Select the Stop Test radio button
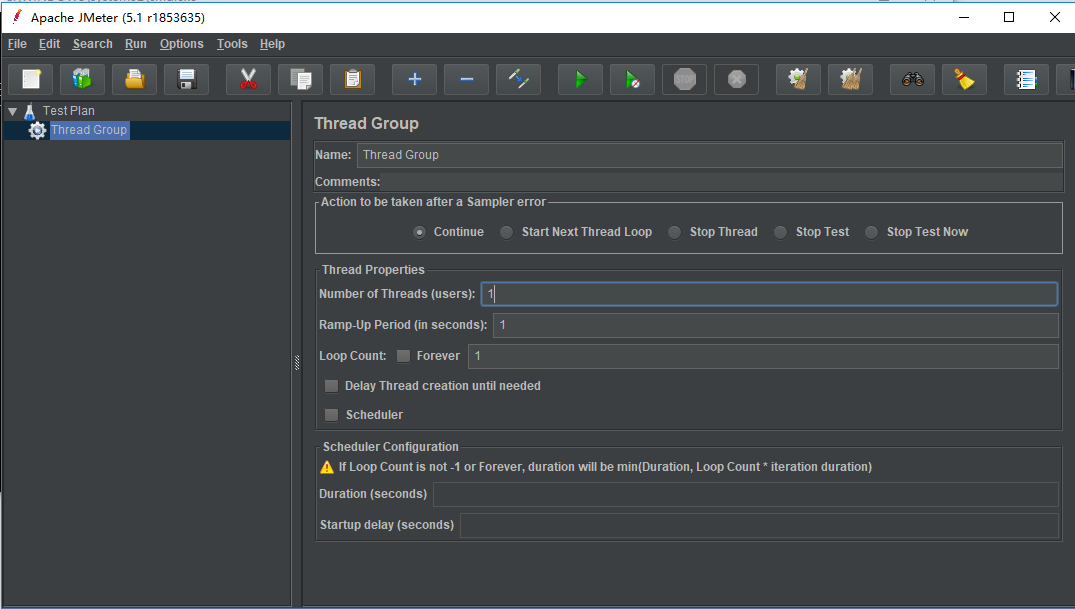The image size is (1075, 609). pos(780,232)
